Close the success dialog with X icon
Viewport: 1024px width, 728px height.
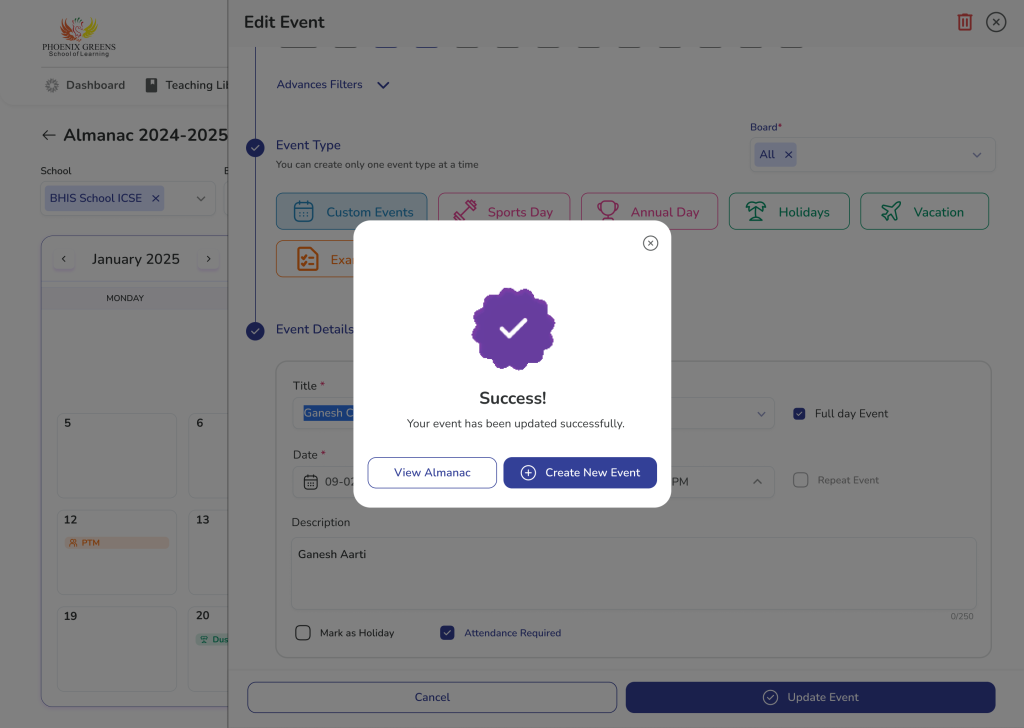pyautogui.click(x=650, y=243)
